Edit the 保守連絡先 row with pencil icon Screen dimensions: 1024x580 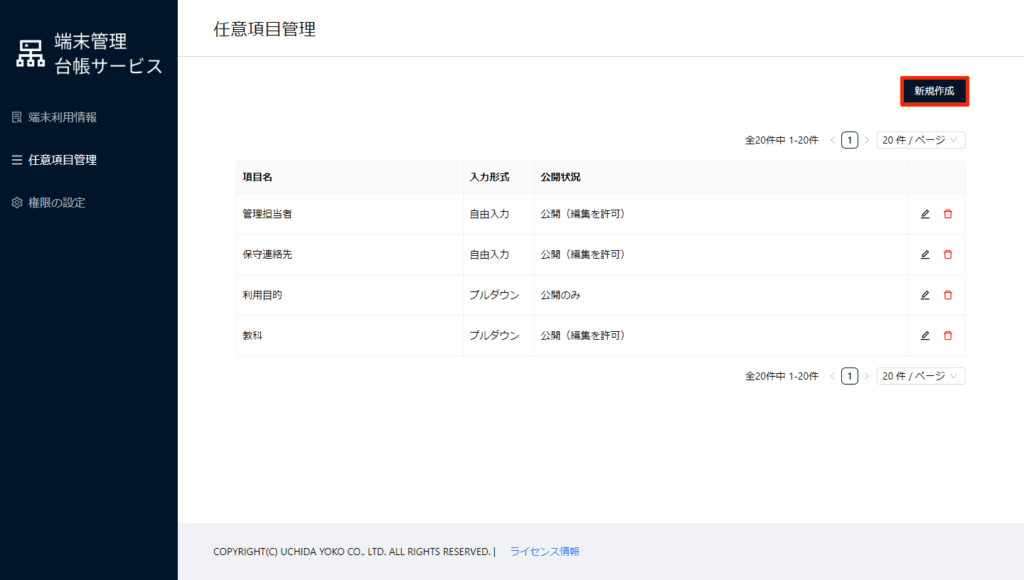(x=925, y=255)
